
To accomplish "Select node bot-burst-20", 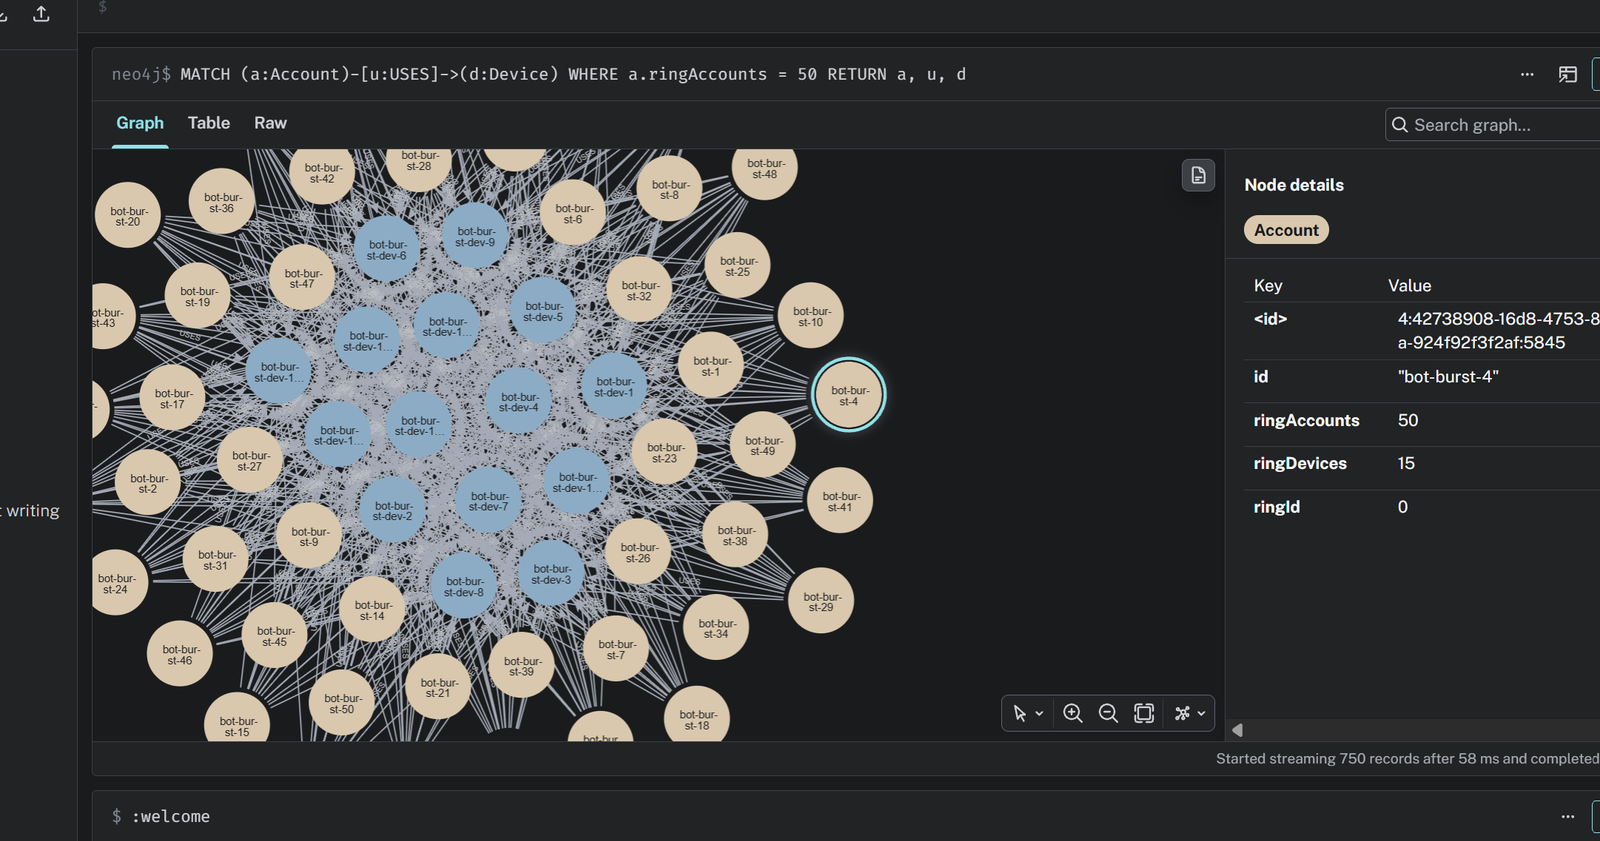I will click(x=128, y=216).
